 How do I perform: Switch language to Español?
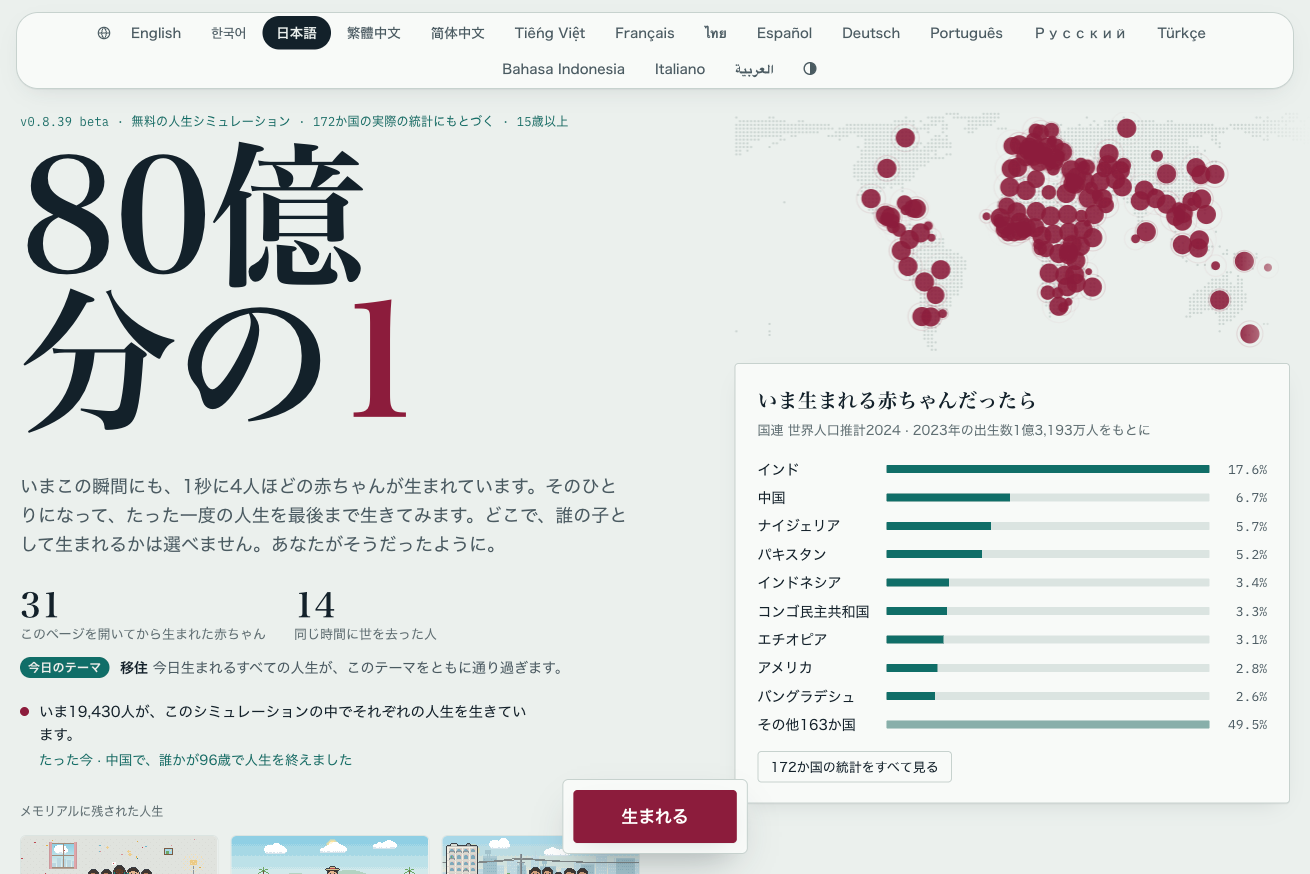point(785,33)
